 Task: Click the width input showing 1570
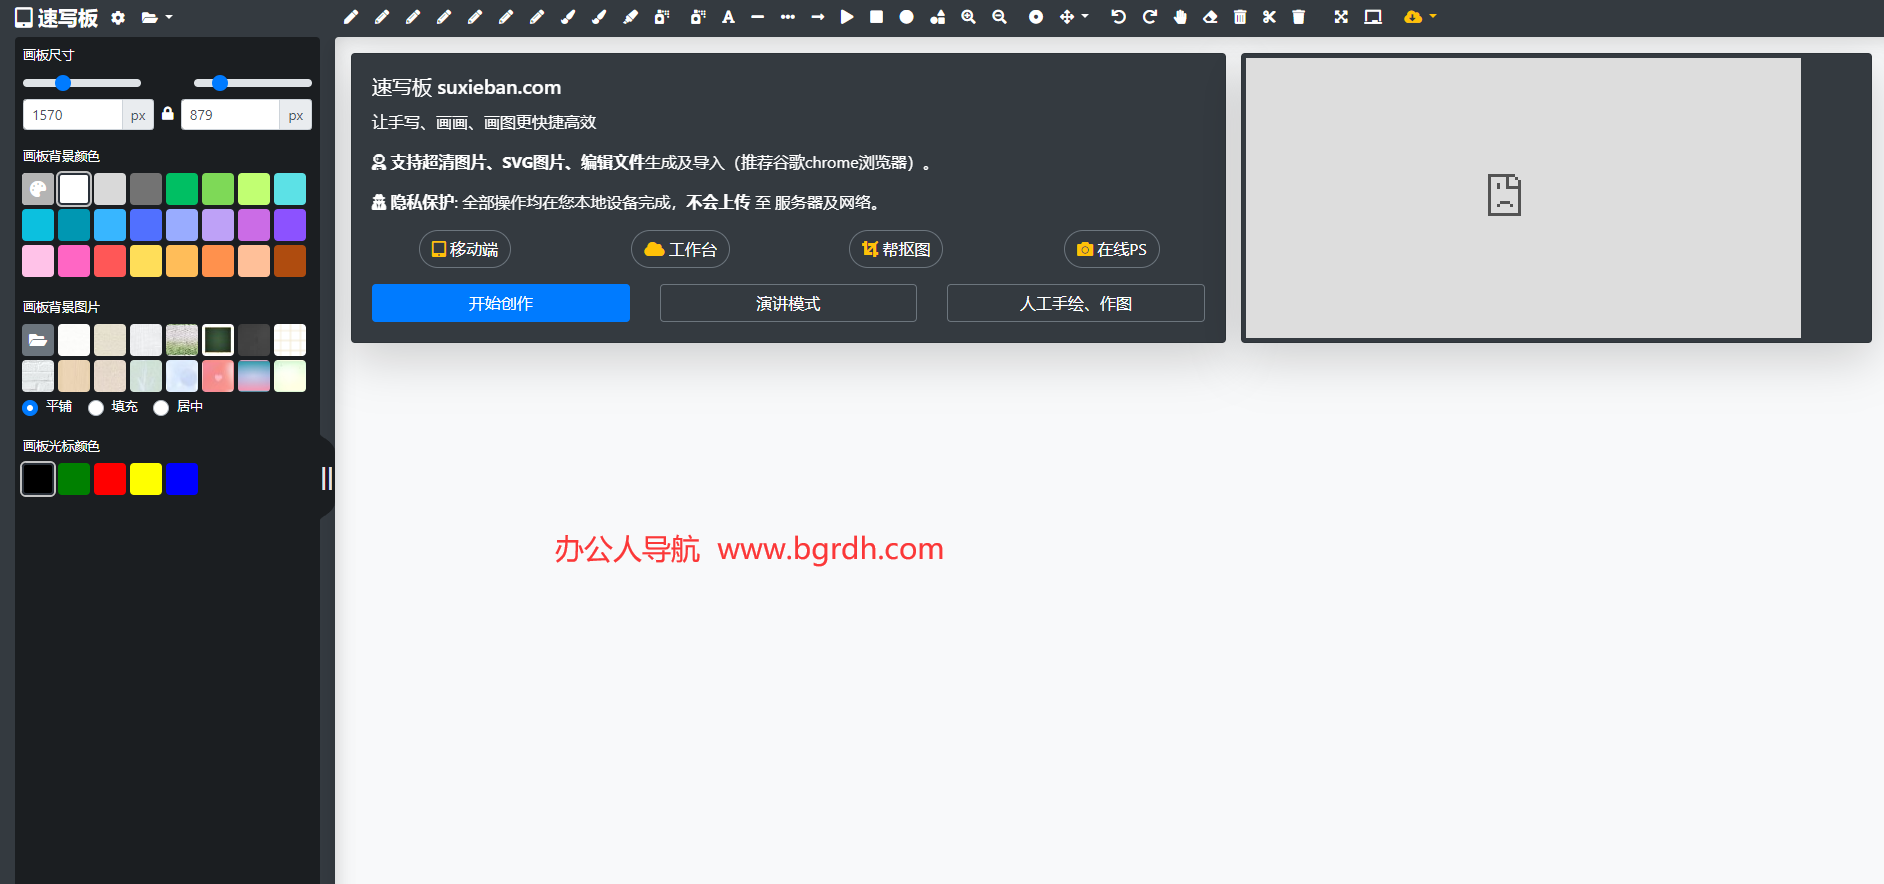click(73, 115)
